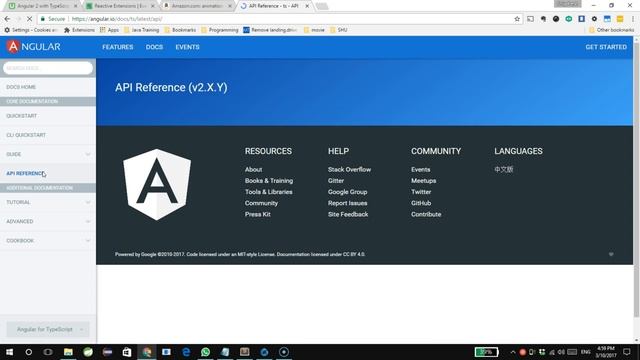The width and height of the screenshot is (640, 360).
Task: Open the Books & Training link
Action: (269, 180)
